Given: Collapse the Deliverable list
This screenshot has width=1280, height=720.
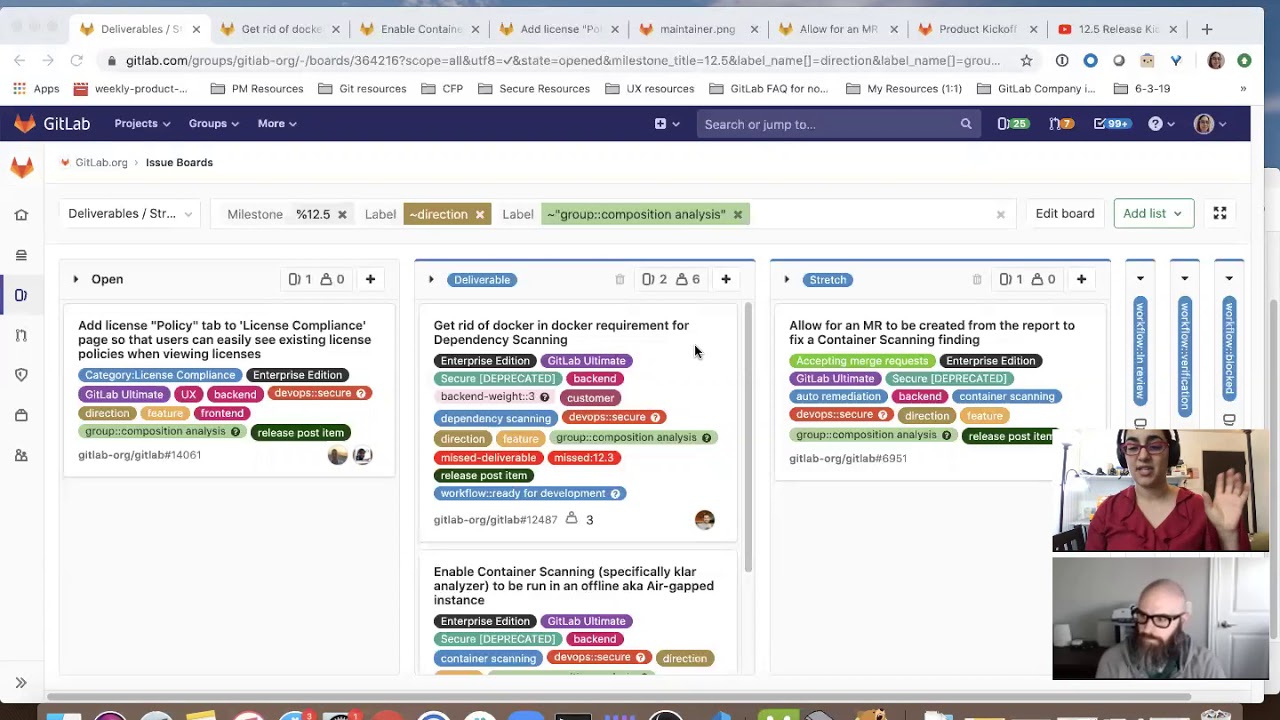Looking at the screenshot, I should 431,279.
